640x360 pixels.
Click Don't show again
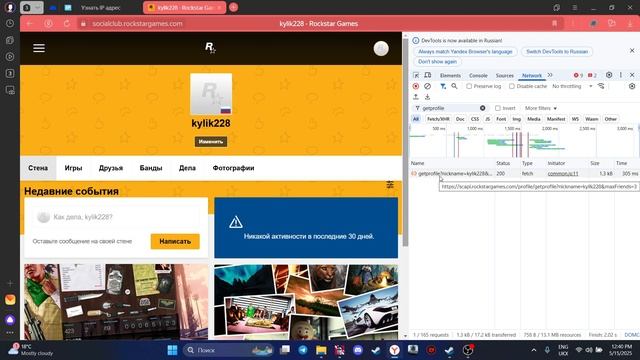click(x=437, y=62)
